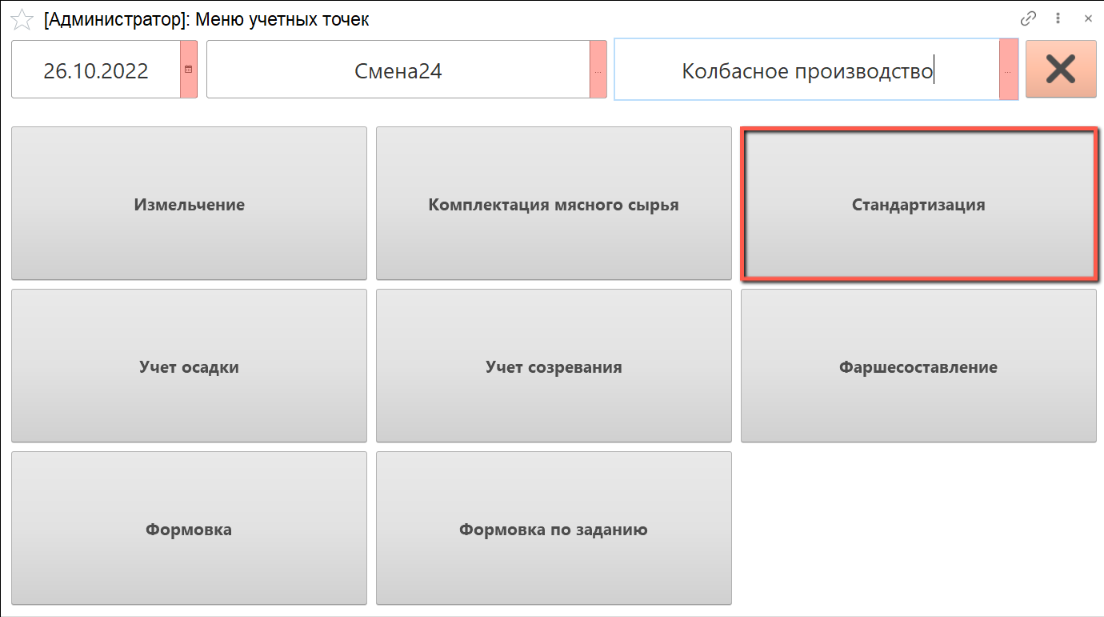Click the get link chain icon
1104x617 pixels.
pos(1028,18)
